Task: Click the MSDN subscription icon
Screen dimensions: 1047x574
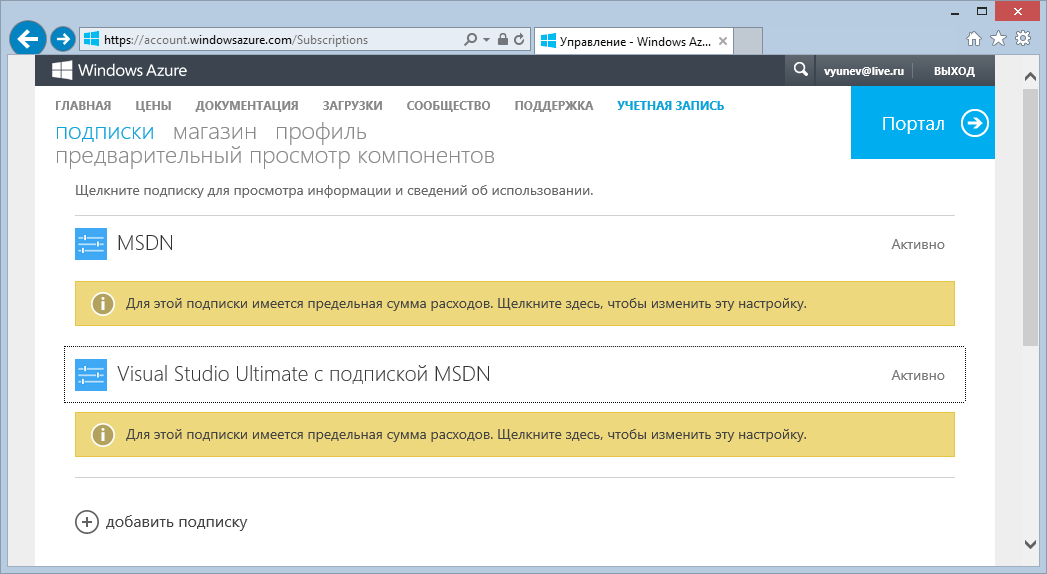Action: [91, 244]
